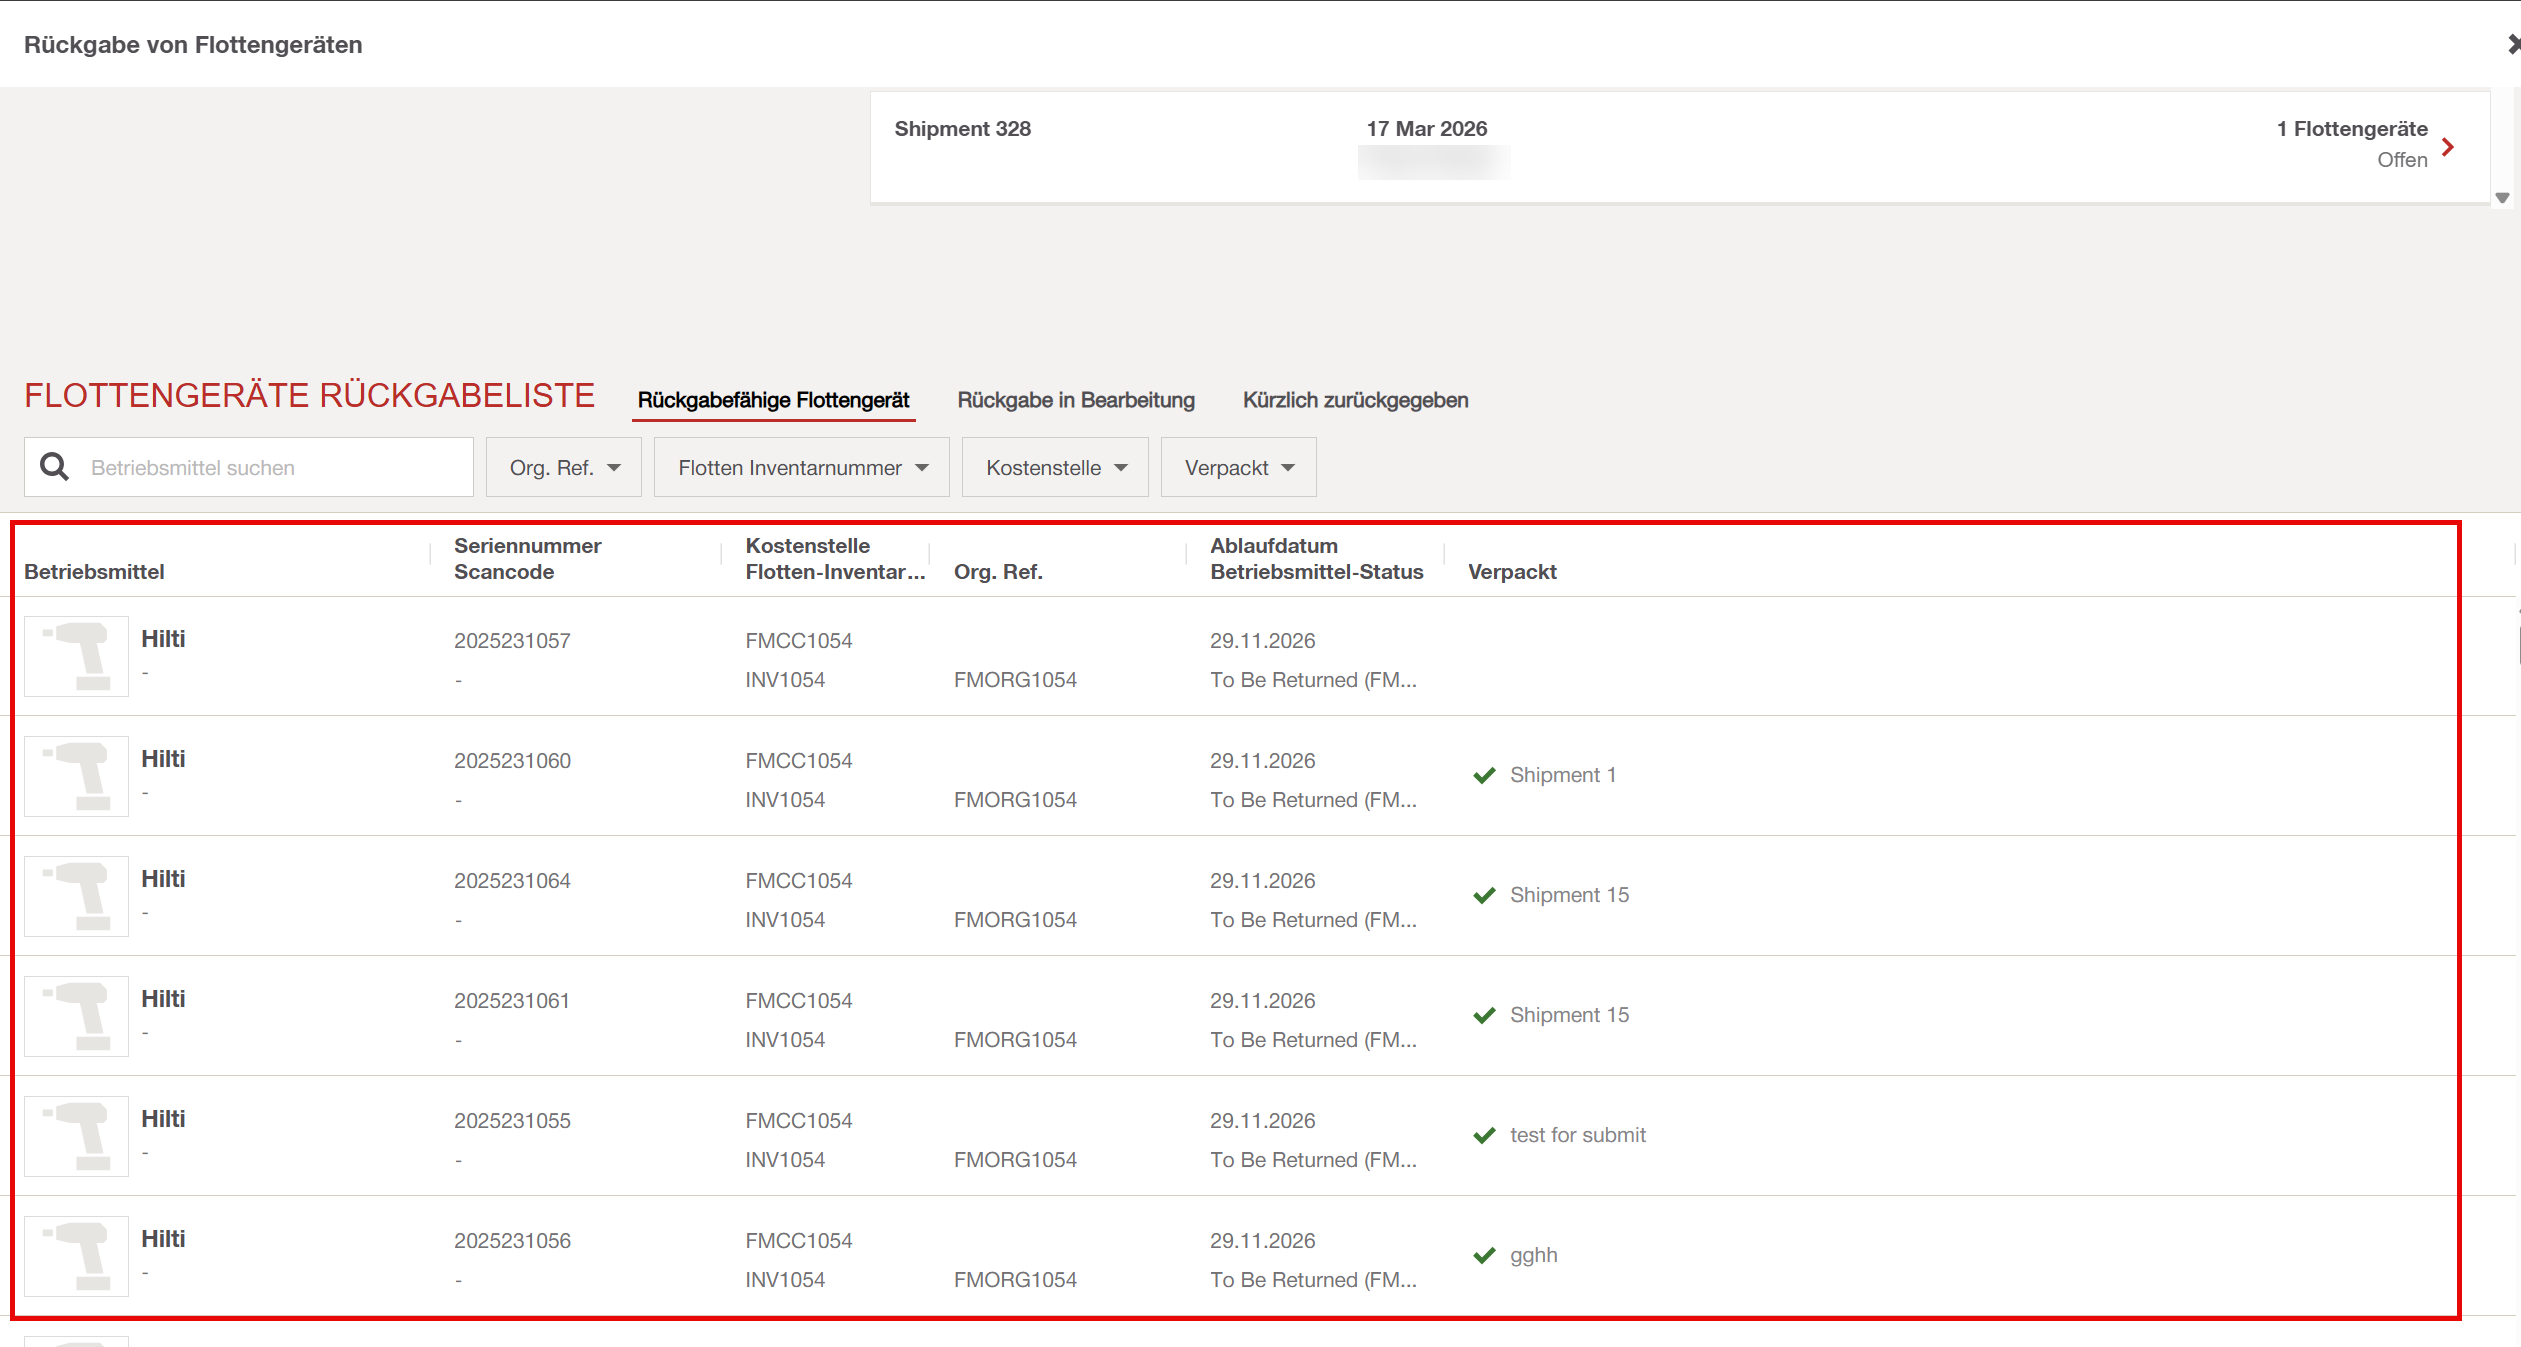Expand the Flotten Inventarnummer filter
Viewport: 2521px width, 1347px height.
pos(802,467)
